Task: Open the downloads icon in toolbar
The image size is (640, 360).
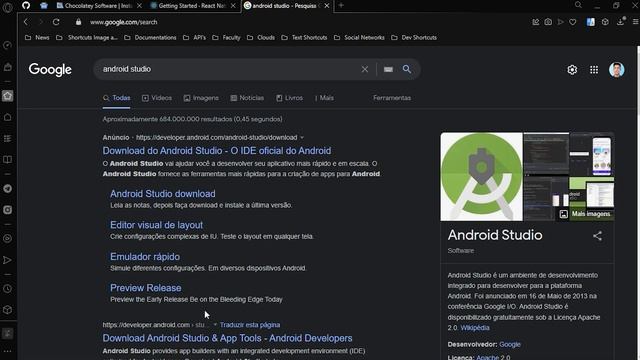Action: pyautogui.click(x=620, y=22)
